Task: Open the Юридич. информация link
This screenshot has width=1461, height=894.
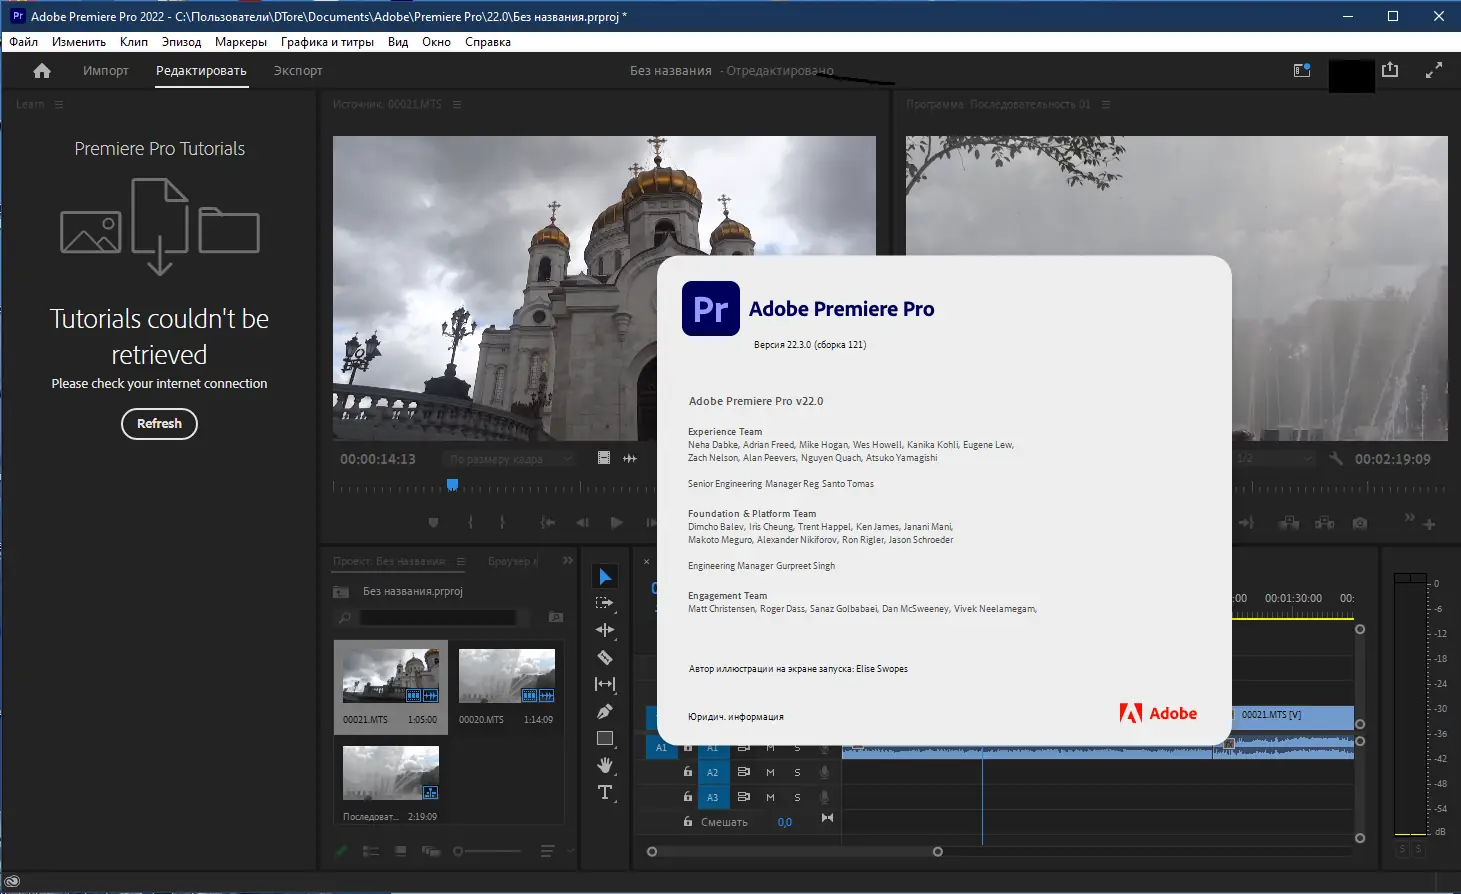Action: click(x=735, y=717)
